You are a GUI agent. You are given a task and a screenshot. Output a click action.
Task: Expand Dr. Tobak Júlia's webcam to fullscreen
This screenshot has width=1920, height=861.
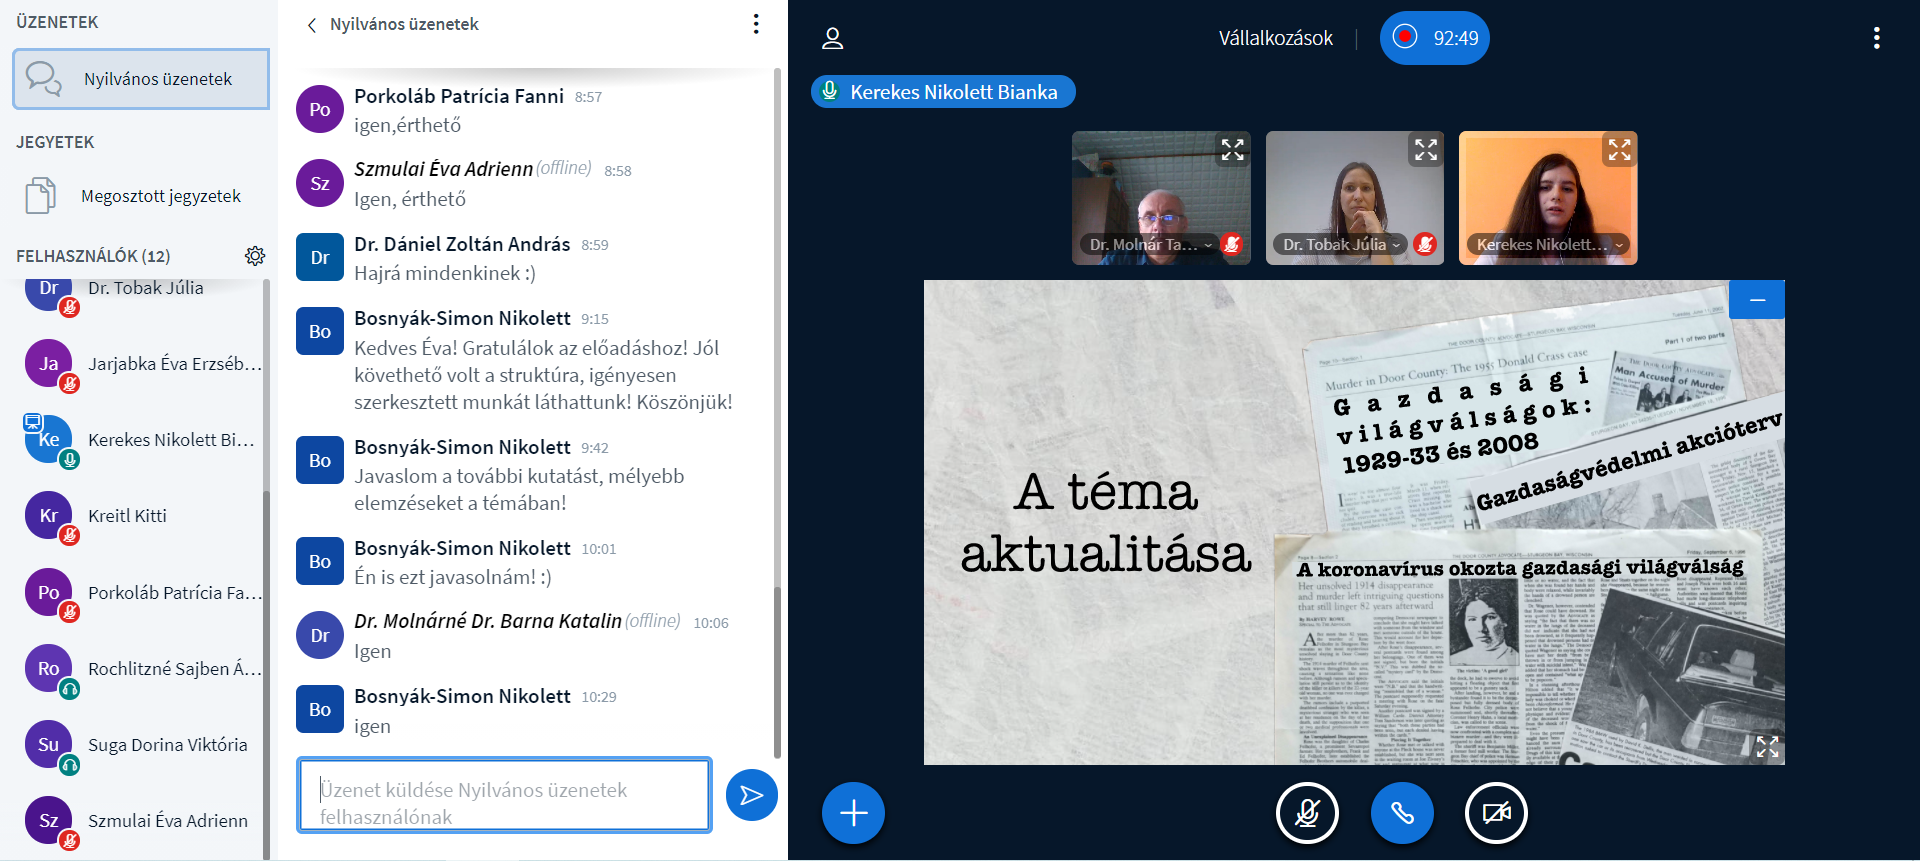tap(1425, 150)
